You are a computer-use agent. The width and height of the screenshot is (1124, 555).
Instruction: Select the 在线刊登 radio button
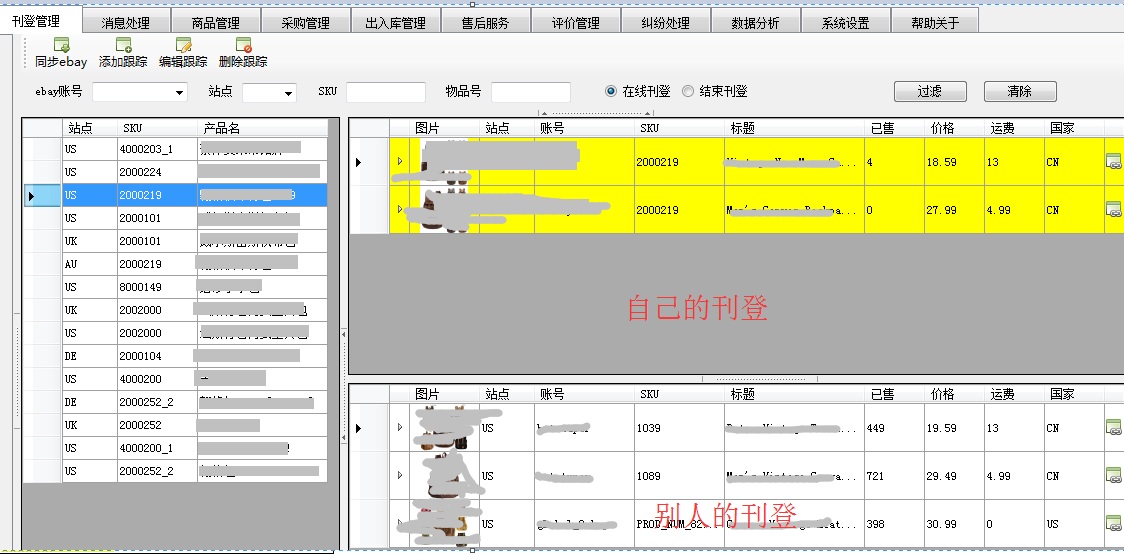pyautogui.click(x=611, y=91)
